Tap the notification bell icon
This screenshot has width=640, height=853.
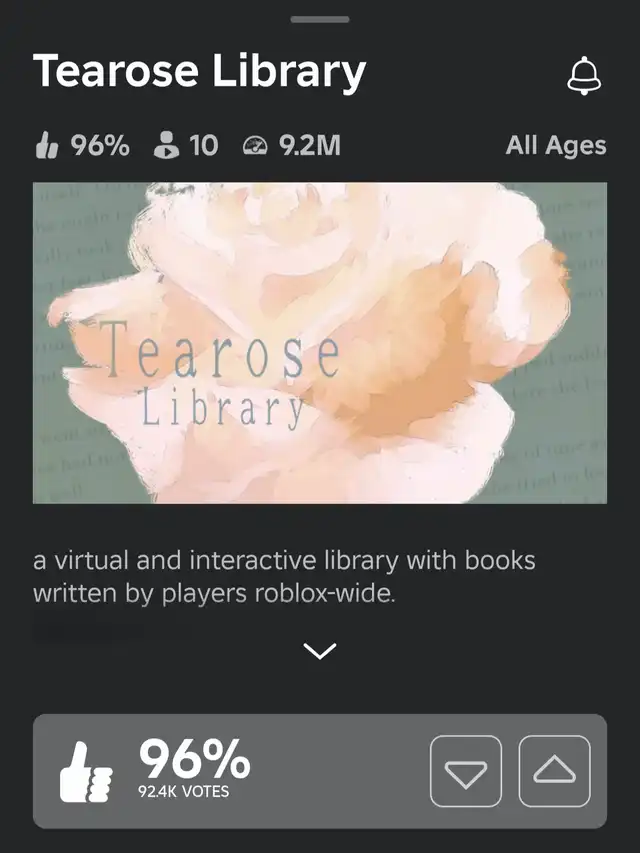click(x=584, y=75)
